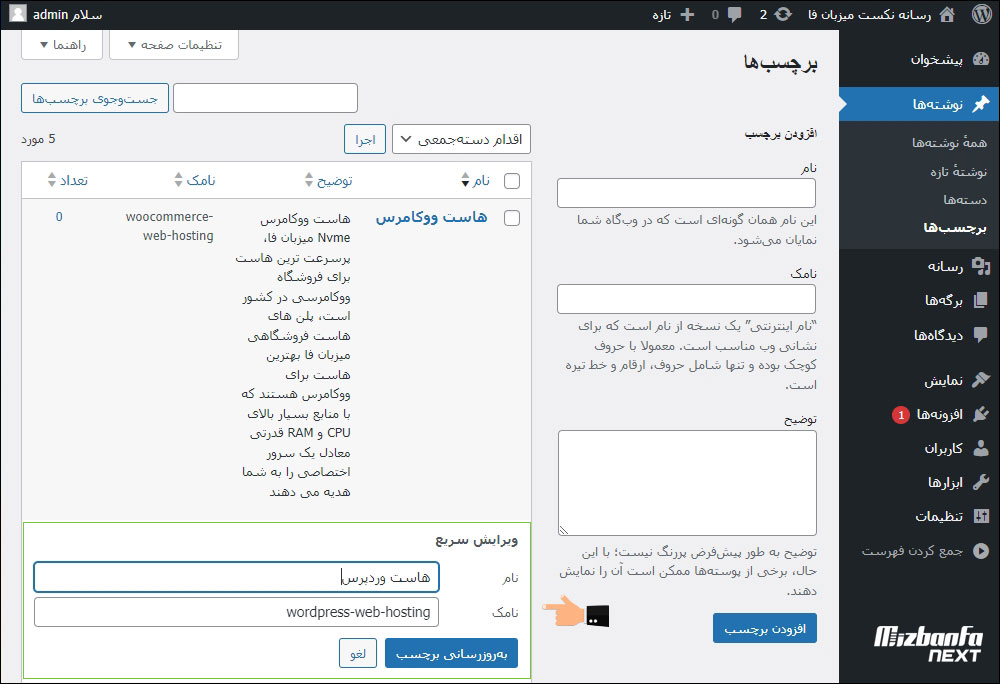Viewport: 1000px width, 684px height.
Task: Click the اجرا apply button
Action: tap(365, 139)
